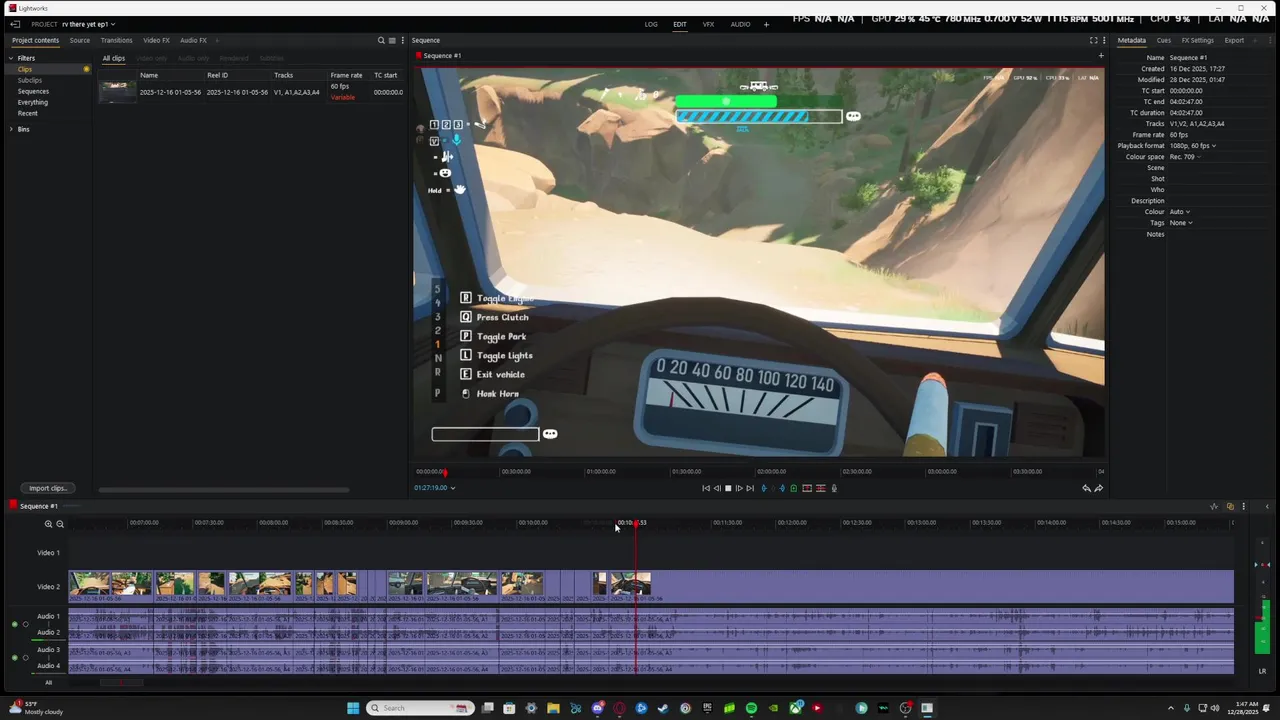Step one frame back in viewer
1280x720 pixels.
pos(717,488)
